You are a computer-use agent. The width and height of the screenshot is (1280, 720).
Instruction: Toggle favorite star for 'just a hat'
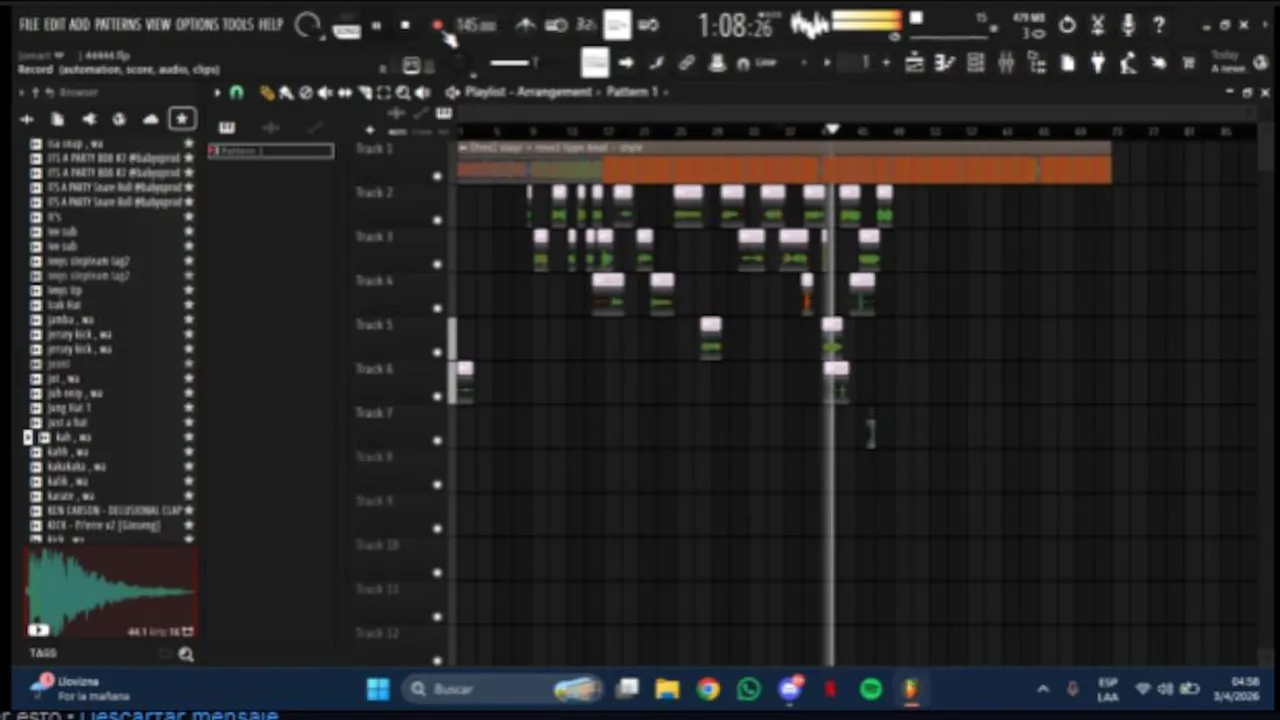pyautogui.click(x=188, y=422)
